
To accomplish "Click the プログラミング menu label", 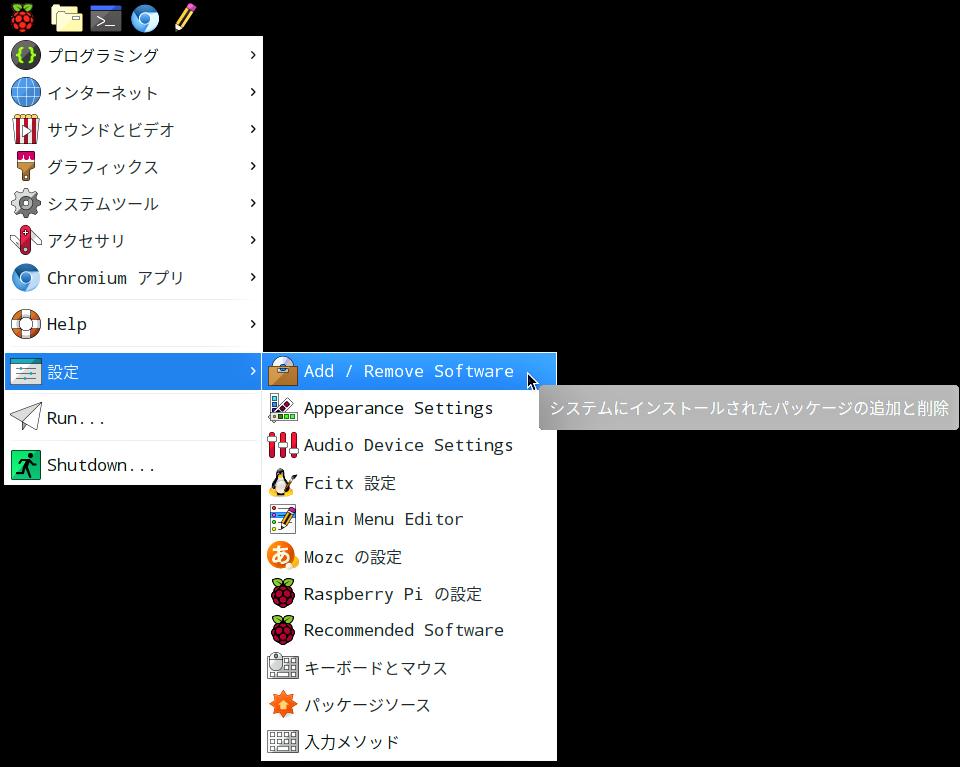I will pos(103,56).
